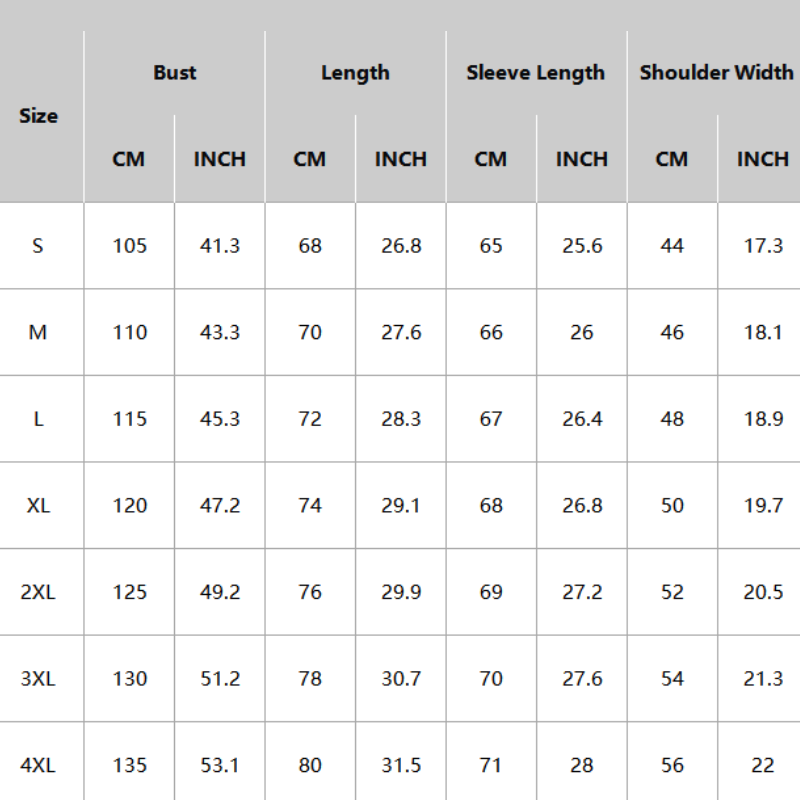
Task: Click the CM subheader under Bust
Action: tap(129, 159)
